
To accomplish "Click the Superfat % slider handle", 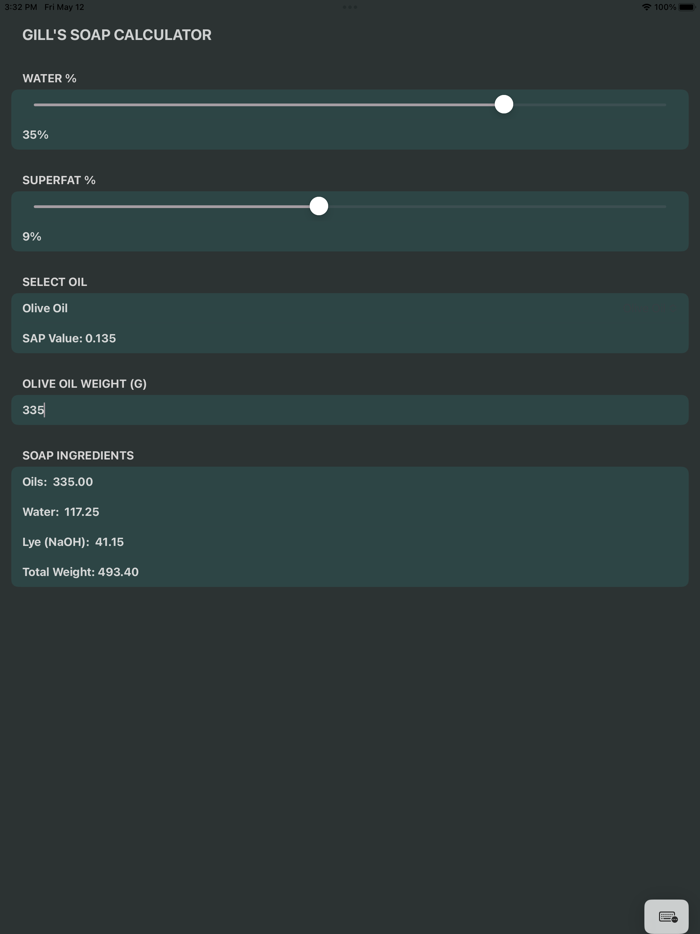I will click(319, 206).
